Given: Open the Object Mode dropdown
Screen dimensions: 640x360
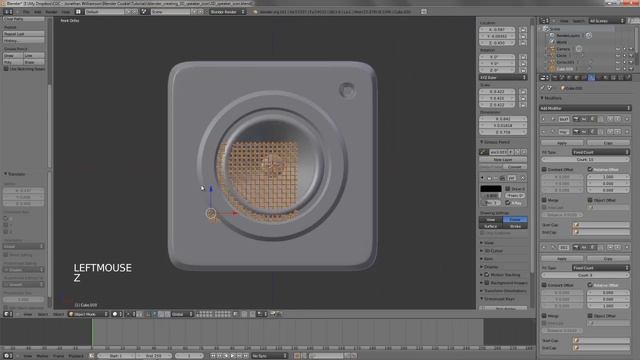Looking at the screenshot, I should pyautogui.click(x=88, y=314).
